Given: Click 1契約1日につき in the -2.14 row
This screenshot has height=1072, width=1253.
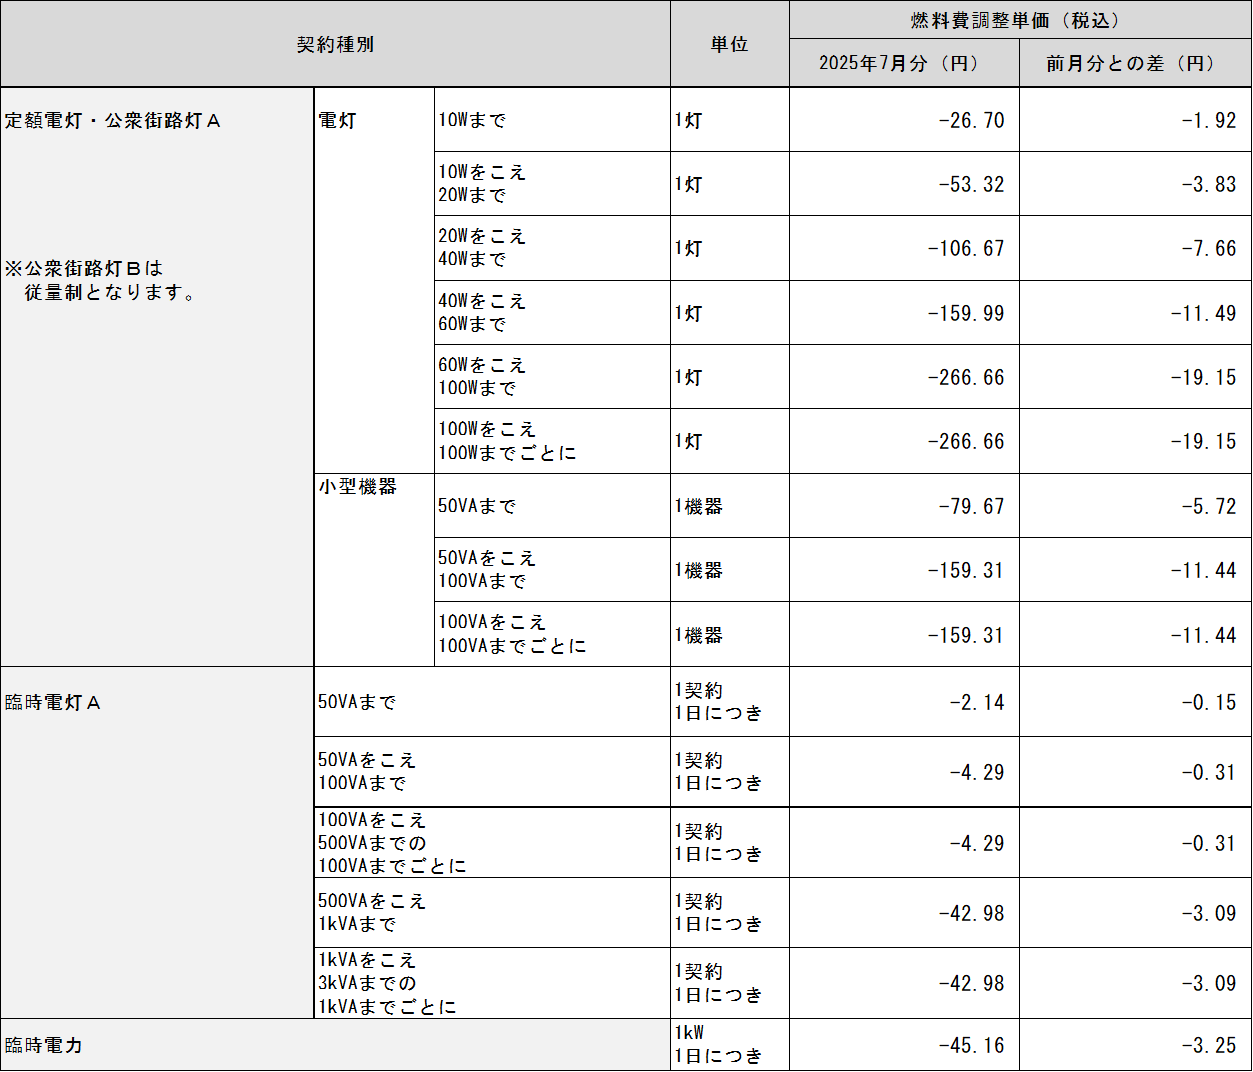Looking at the screenshot, I should click(718, 701).
